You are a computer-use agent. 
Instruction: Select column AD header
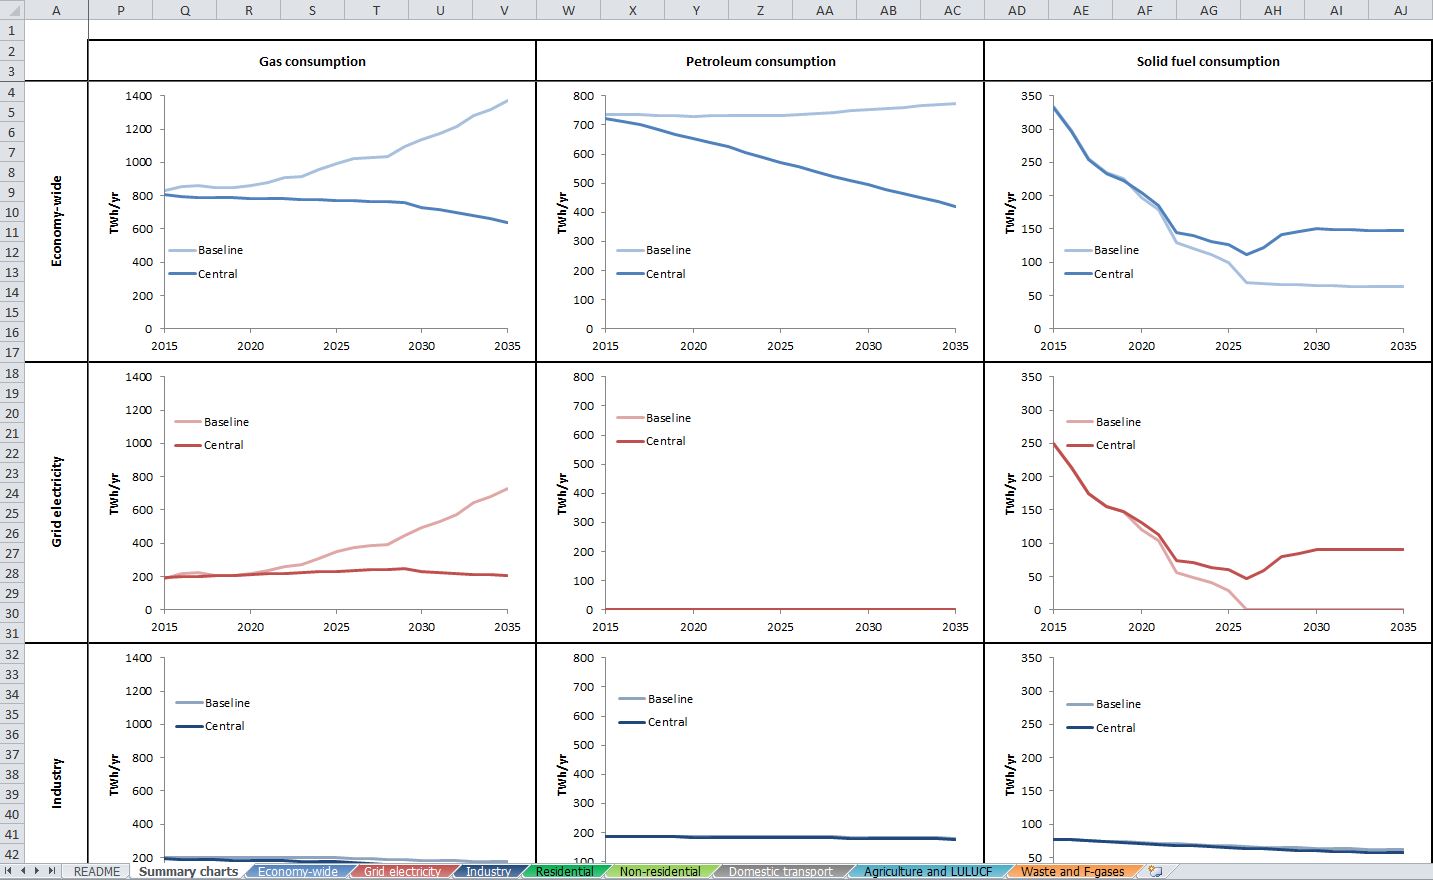(x=1016, y=10)
